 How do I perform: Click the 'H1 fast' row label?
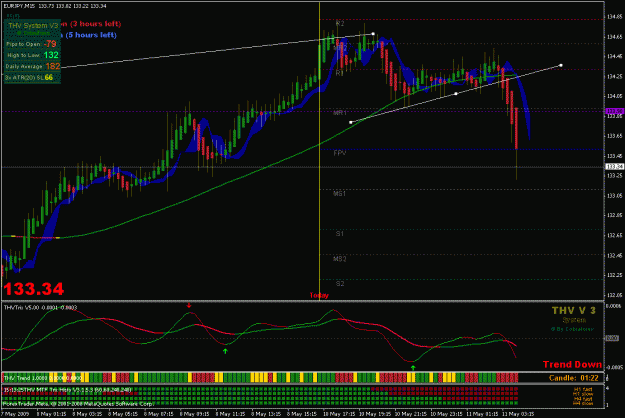click(583, 389)
